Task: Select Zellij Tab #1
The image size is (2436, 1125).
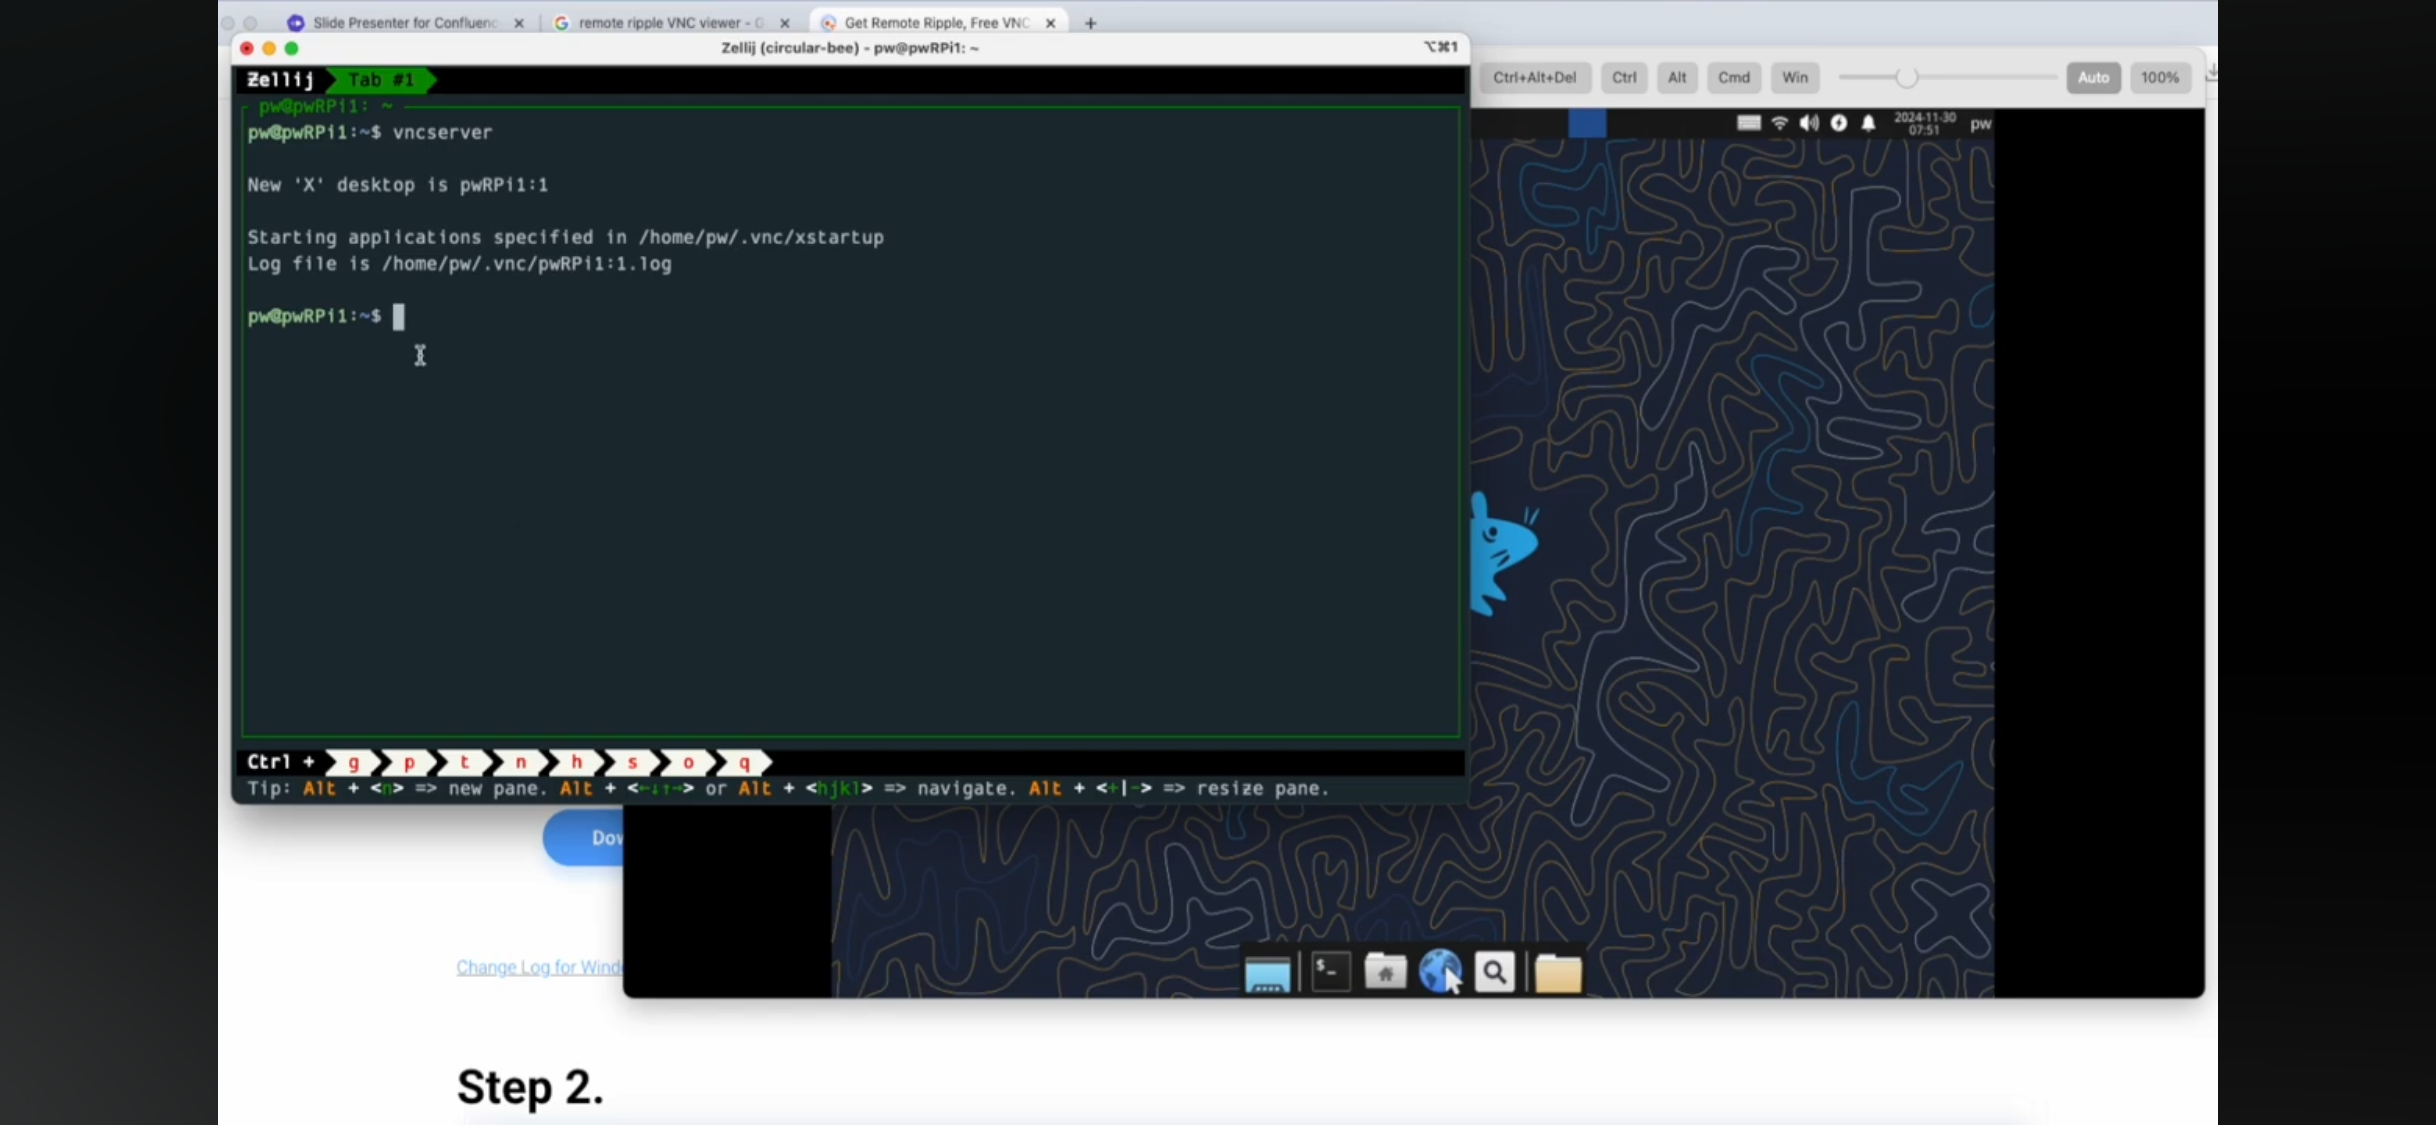Action: pyautogui.click(x=380, y=80)
